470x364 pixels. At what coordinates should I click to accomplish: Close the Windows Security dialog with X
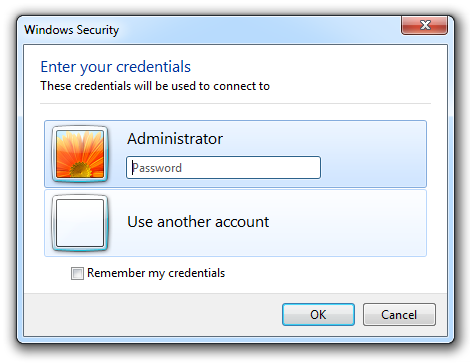(424, 25)
